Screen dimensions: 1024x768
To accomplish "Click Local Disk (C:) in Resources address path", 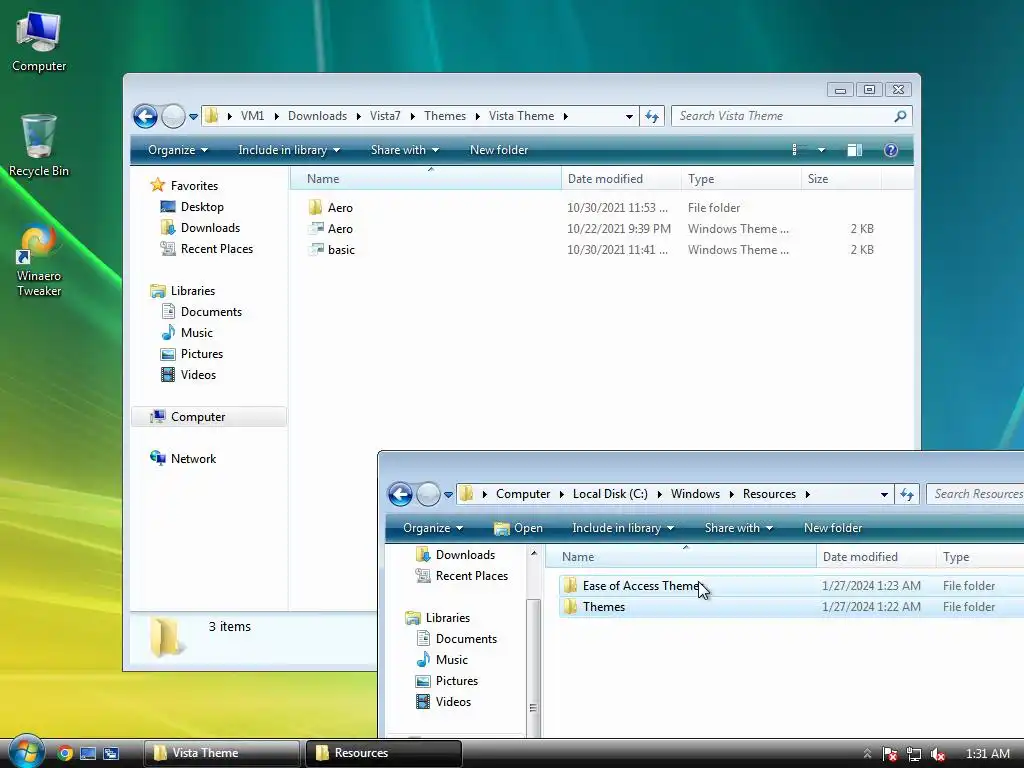I will coord(610,494).
